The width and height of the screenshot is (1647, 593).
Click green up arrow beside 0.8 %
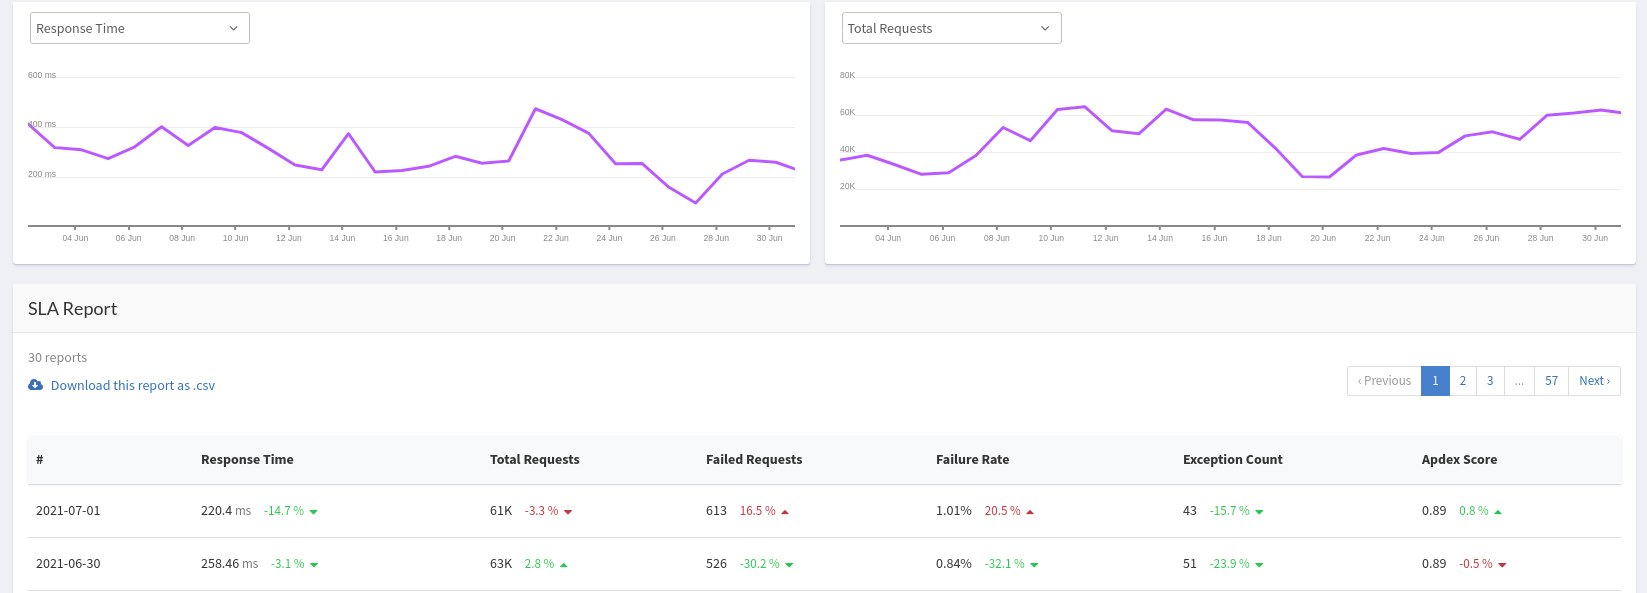(1498, 512)
